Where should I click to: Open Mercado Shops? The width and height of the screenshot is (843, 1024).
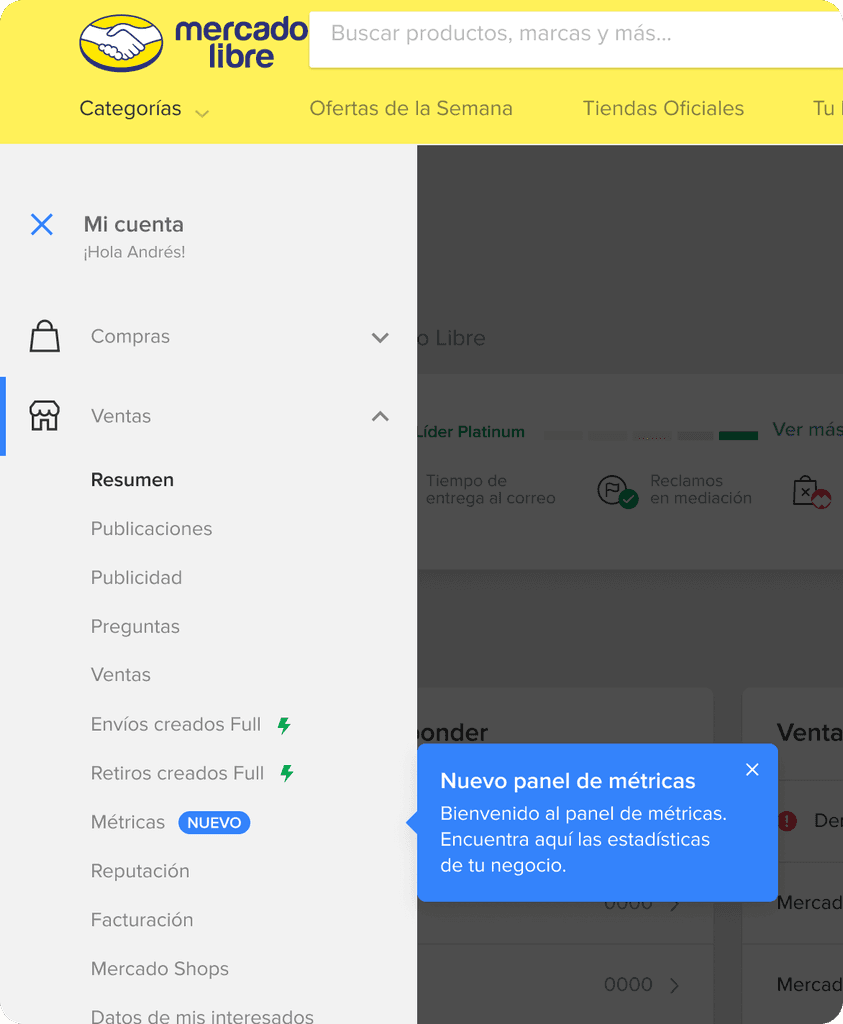(159, 969)
